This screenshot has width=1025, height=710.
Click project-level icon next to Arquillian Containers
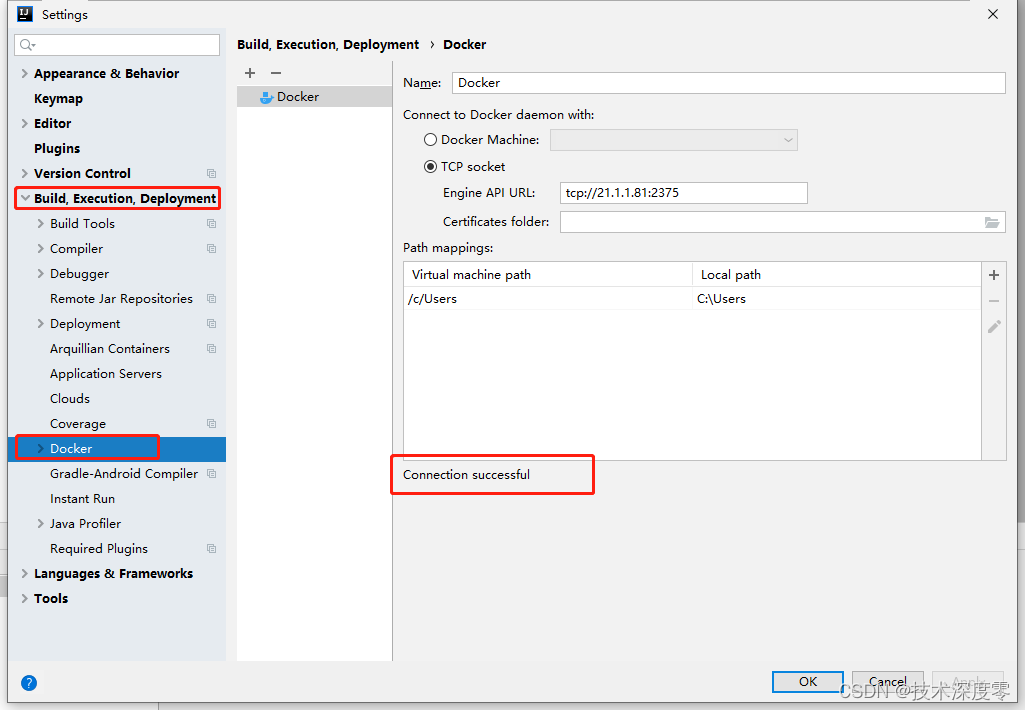[211, 348]
